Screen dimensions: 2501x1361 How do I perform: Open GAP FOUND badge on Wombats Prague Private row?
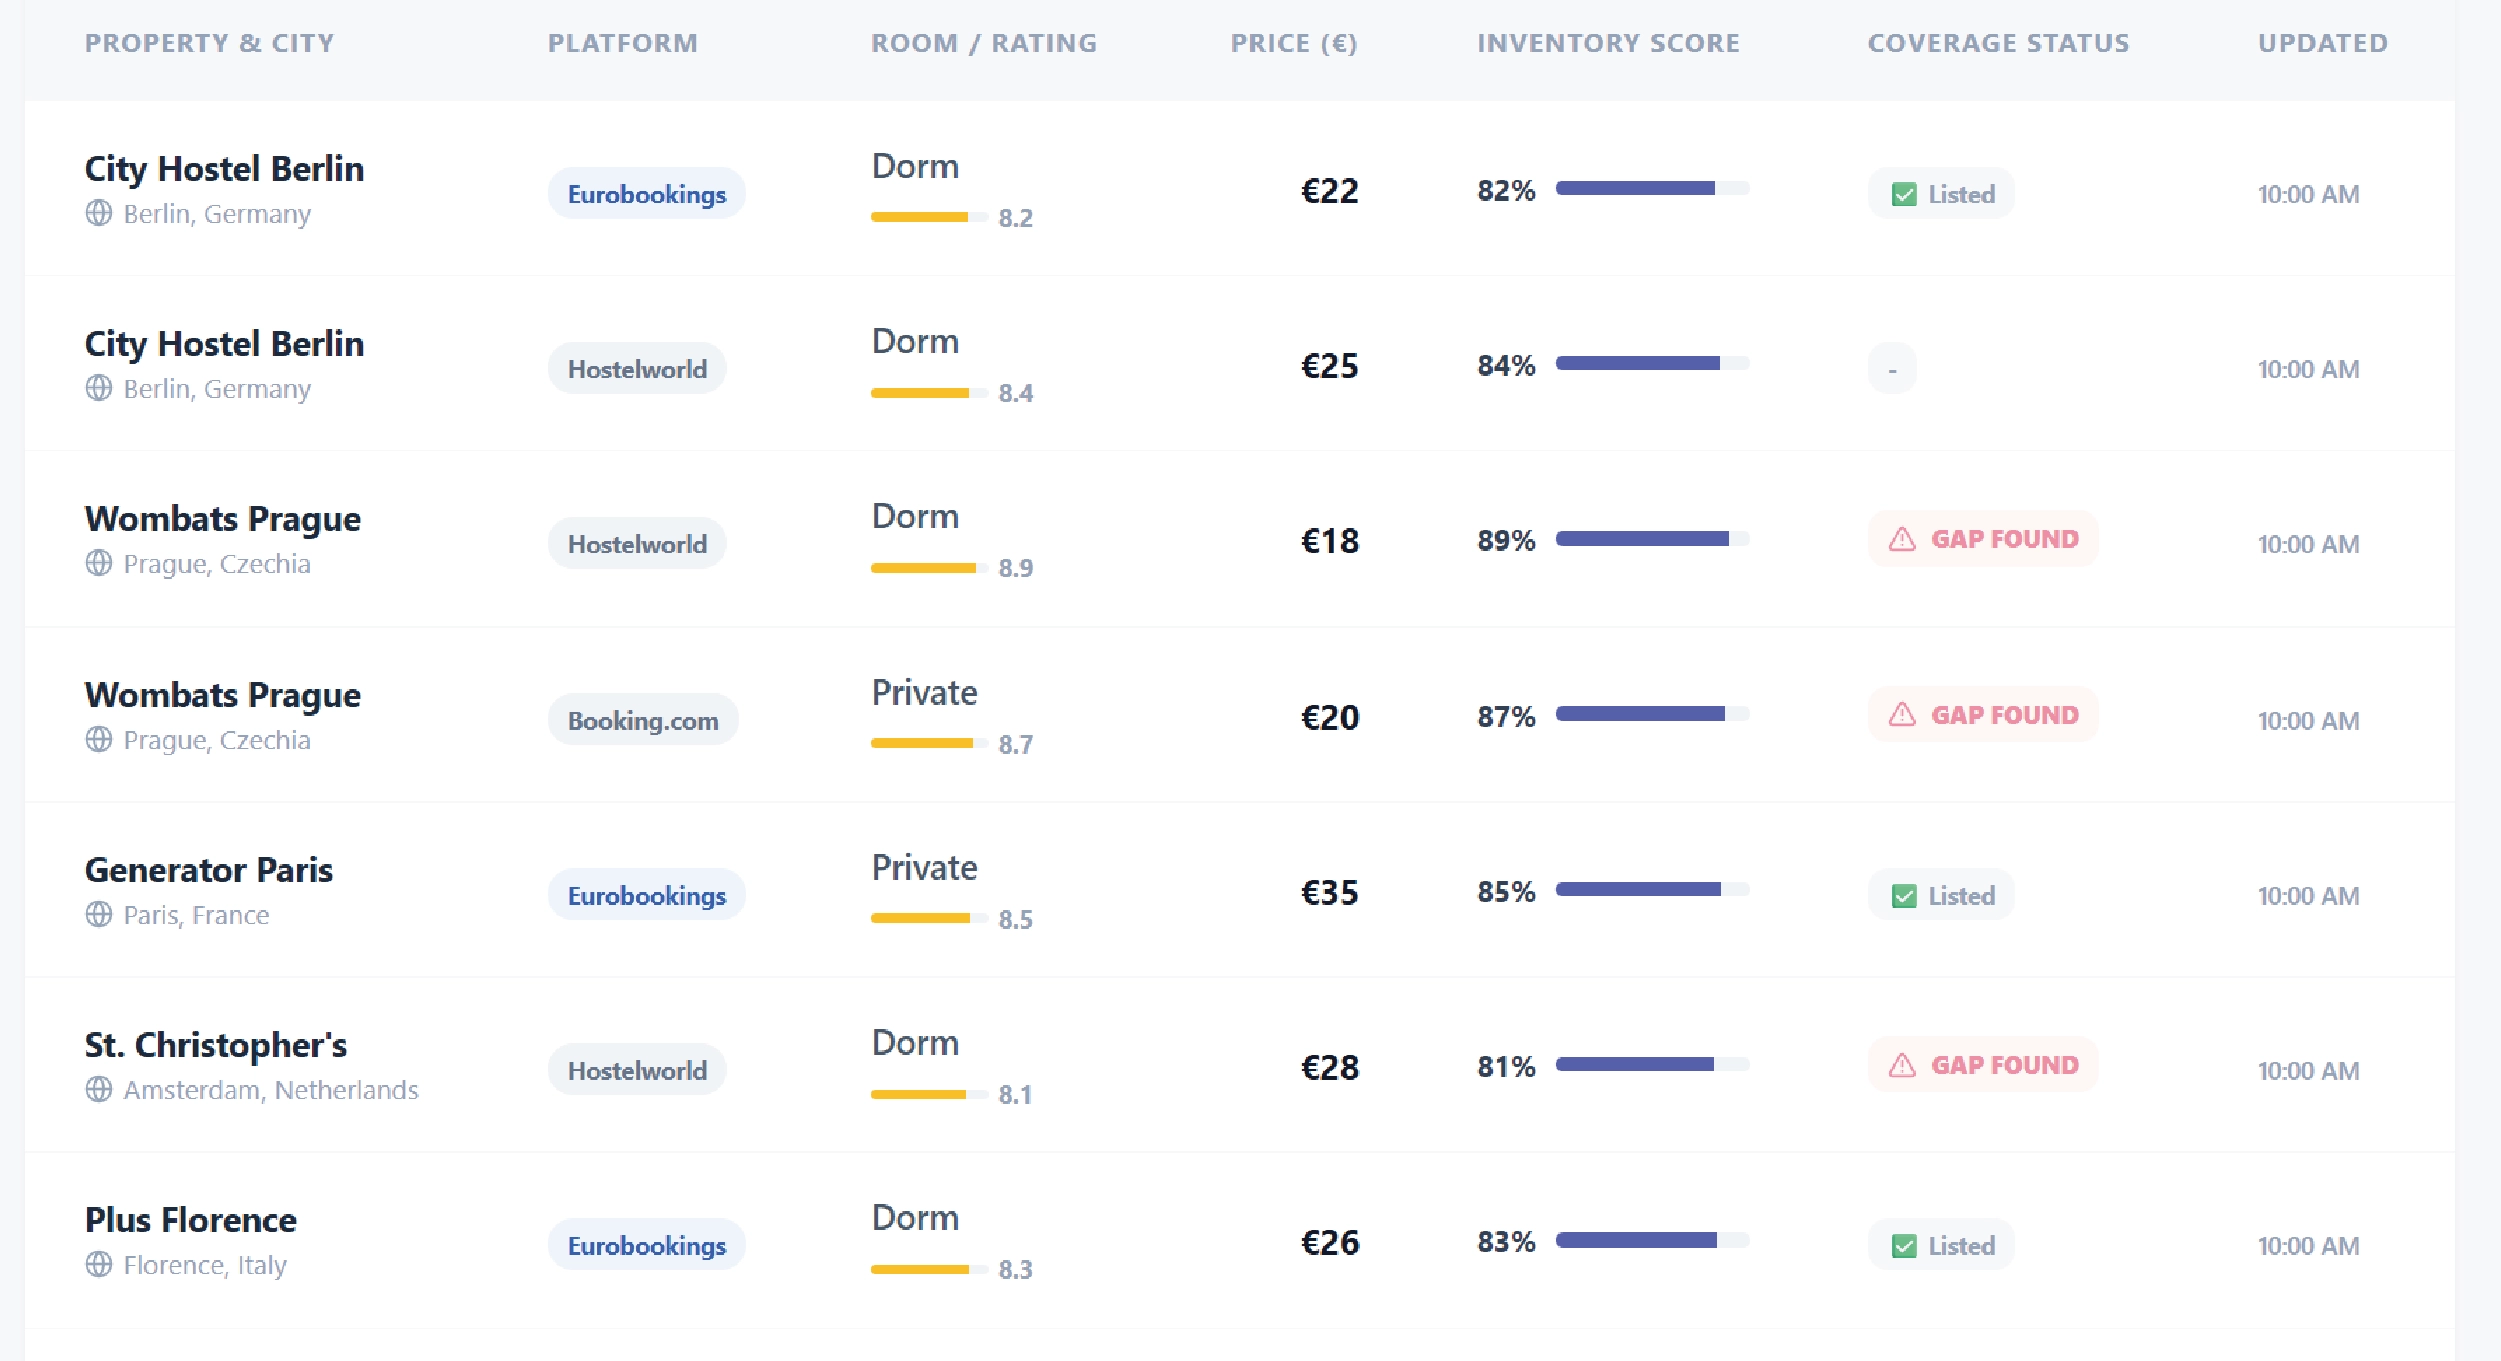pos(1983,715)
